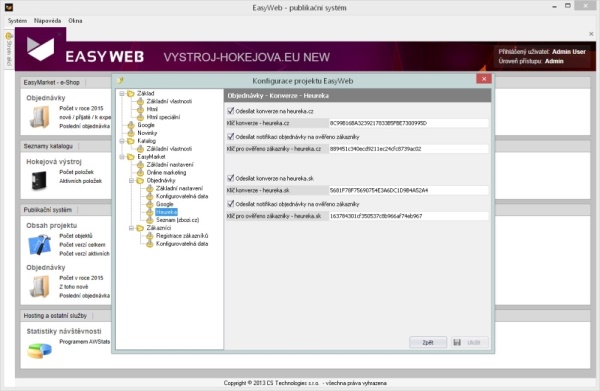The width and height of the screenshot is (600, 391).
Task: Toggle first Odeslat notifikaci objednávky na ověřeno zákazníky checkbox
Action: pyautogui.click(x=230, y=136)
